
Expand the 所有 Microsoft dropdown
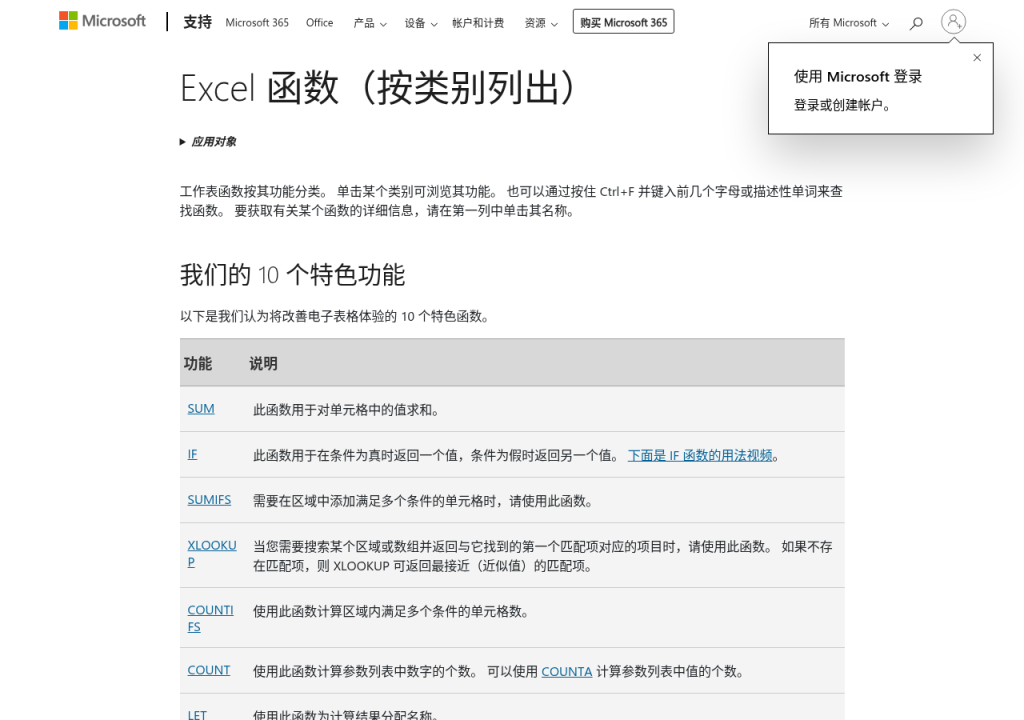tap(848, 24)
